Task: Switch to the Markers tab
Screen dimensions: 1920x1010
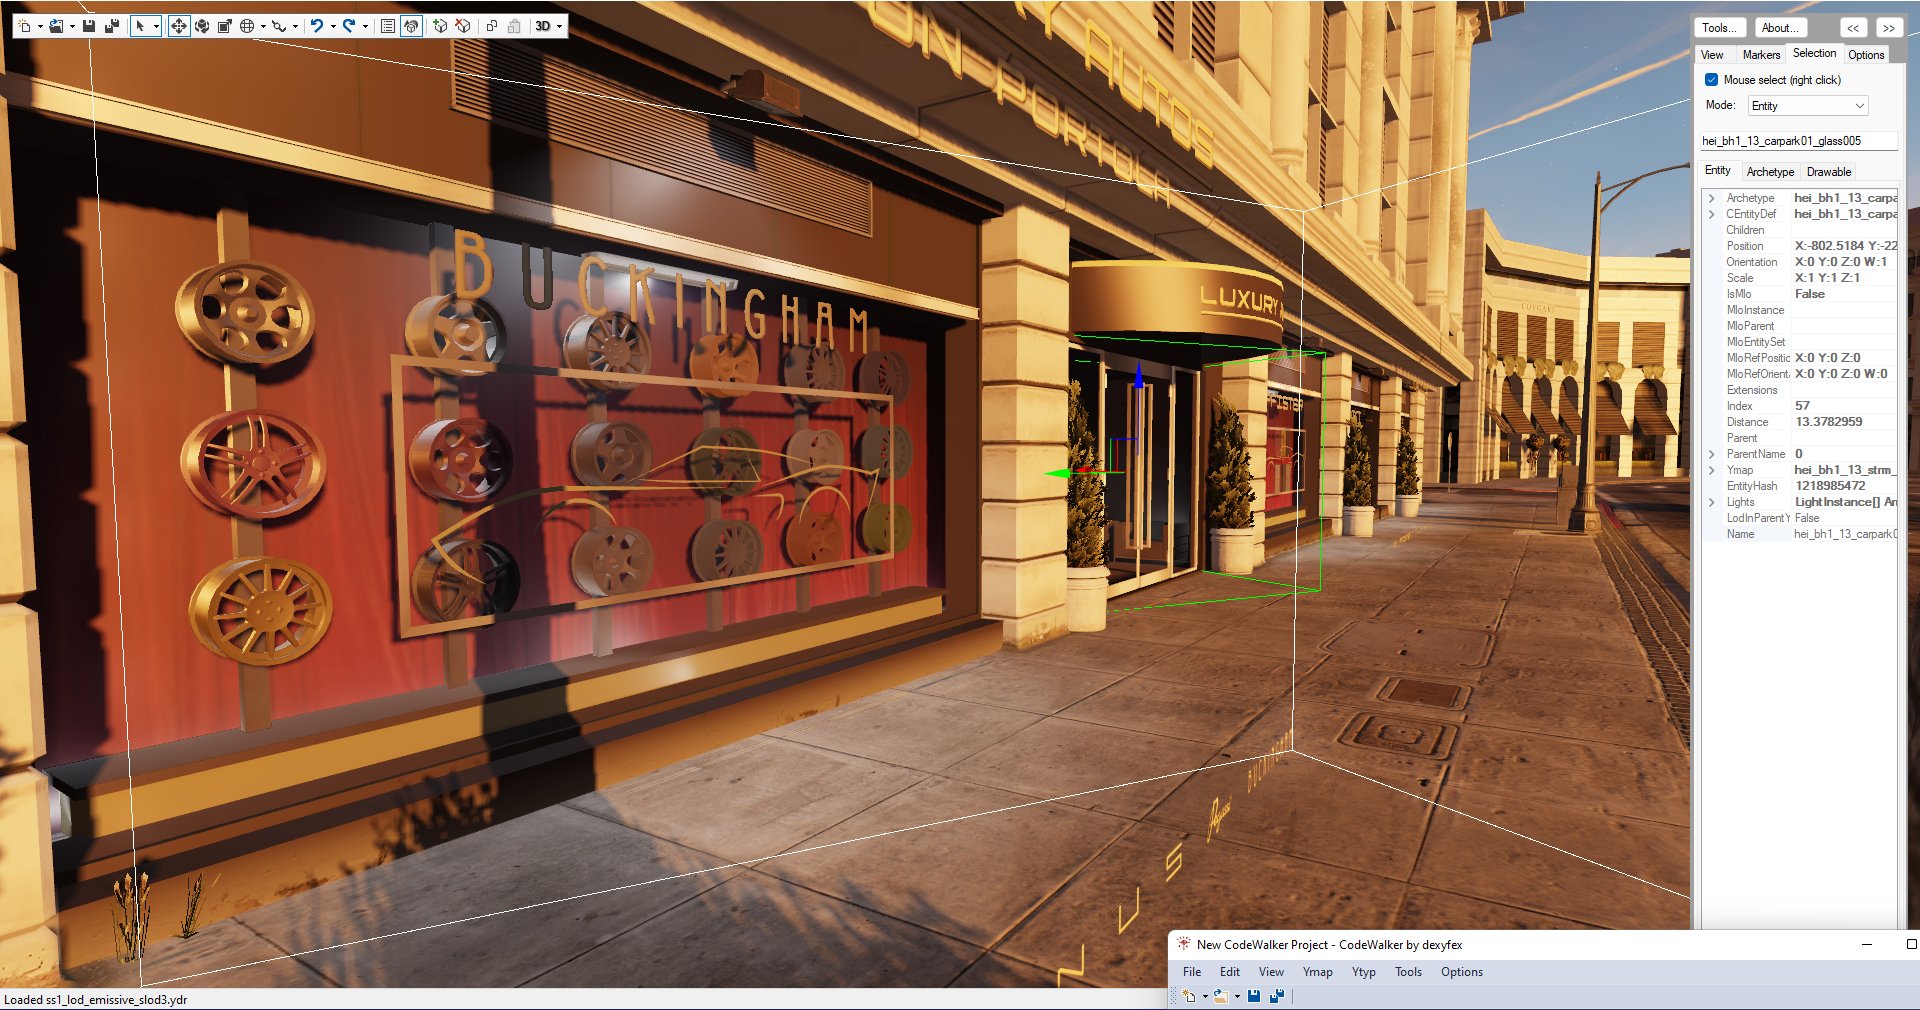Action: point(1761,55)
